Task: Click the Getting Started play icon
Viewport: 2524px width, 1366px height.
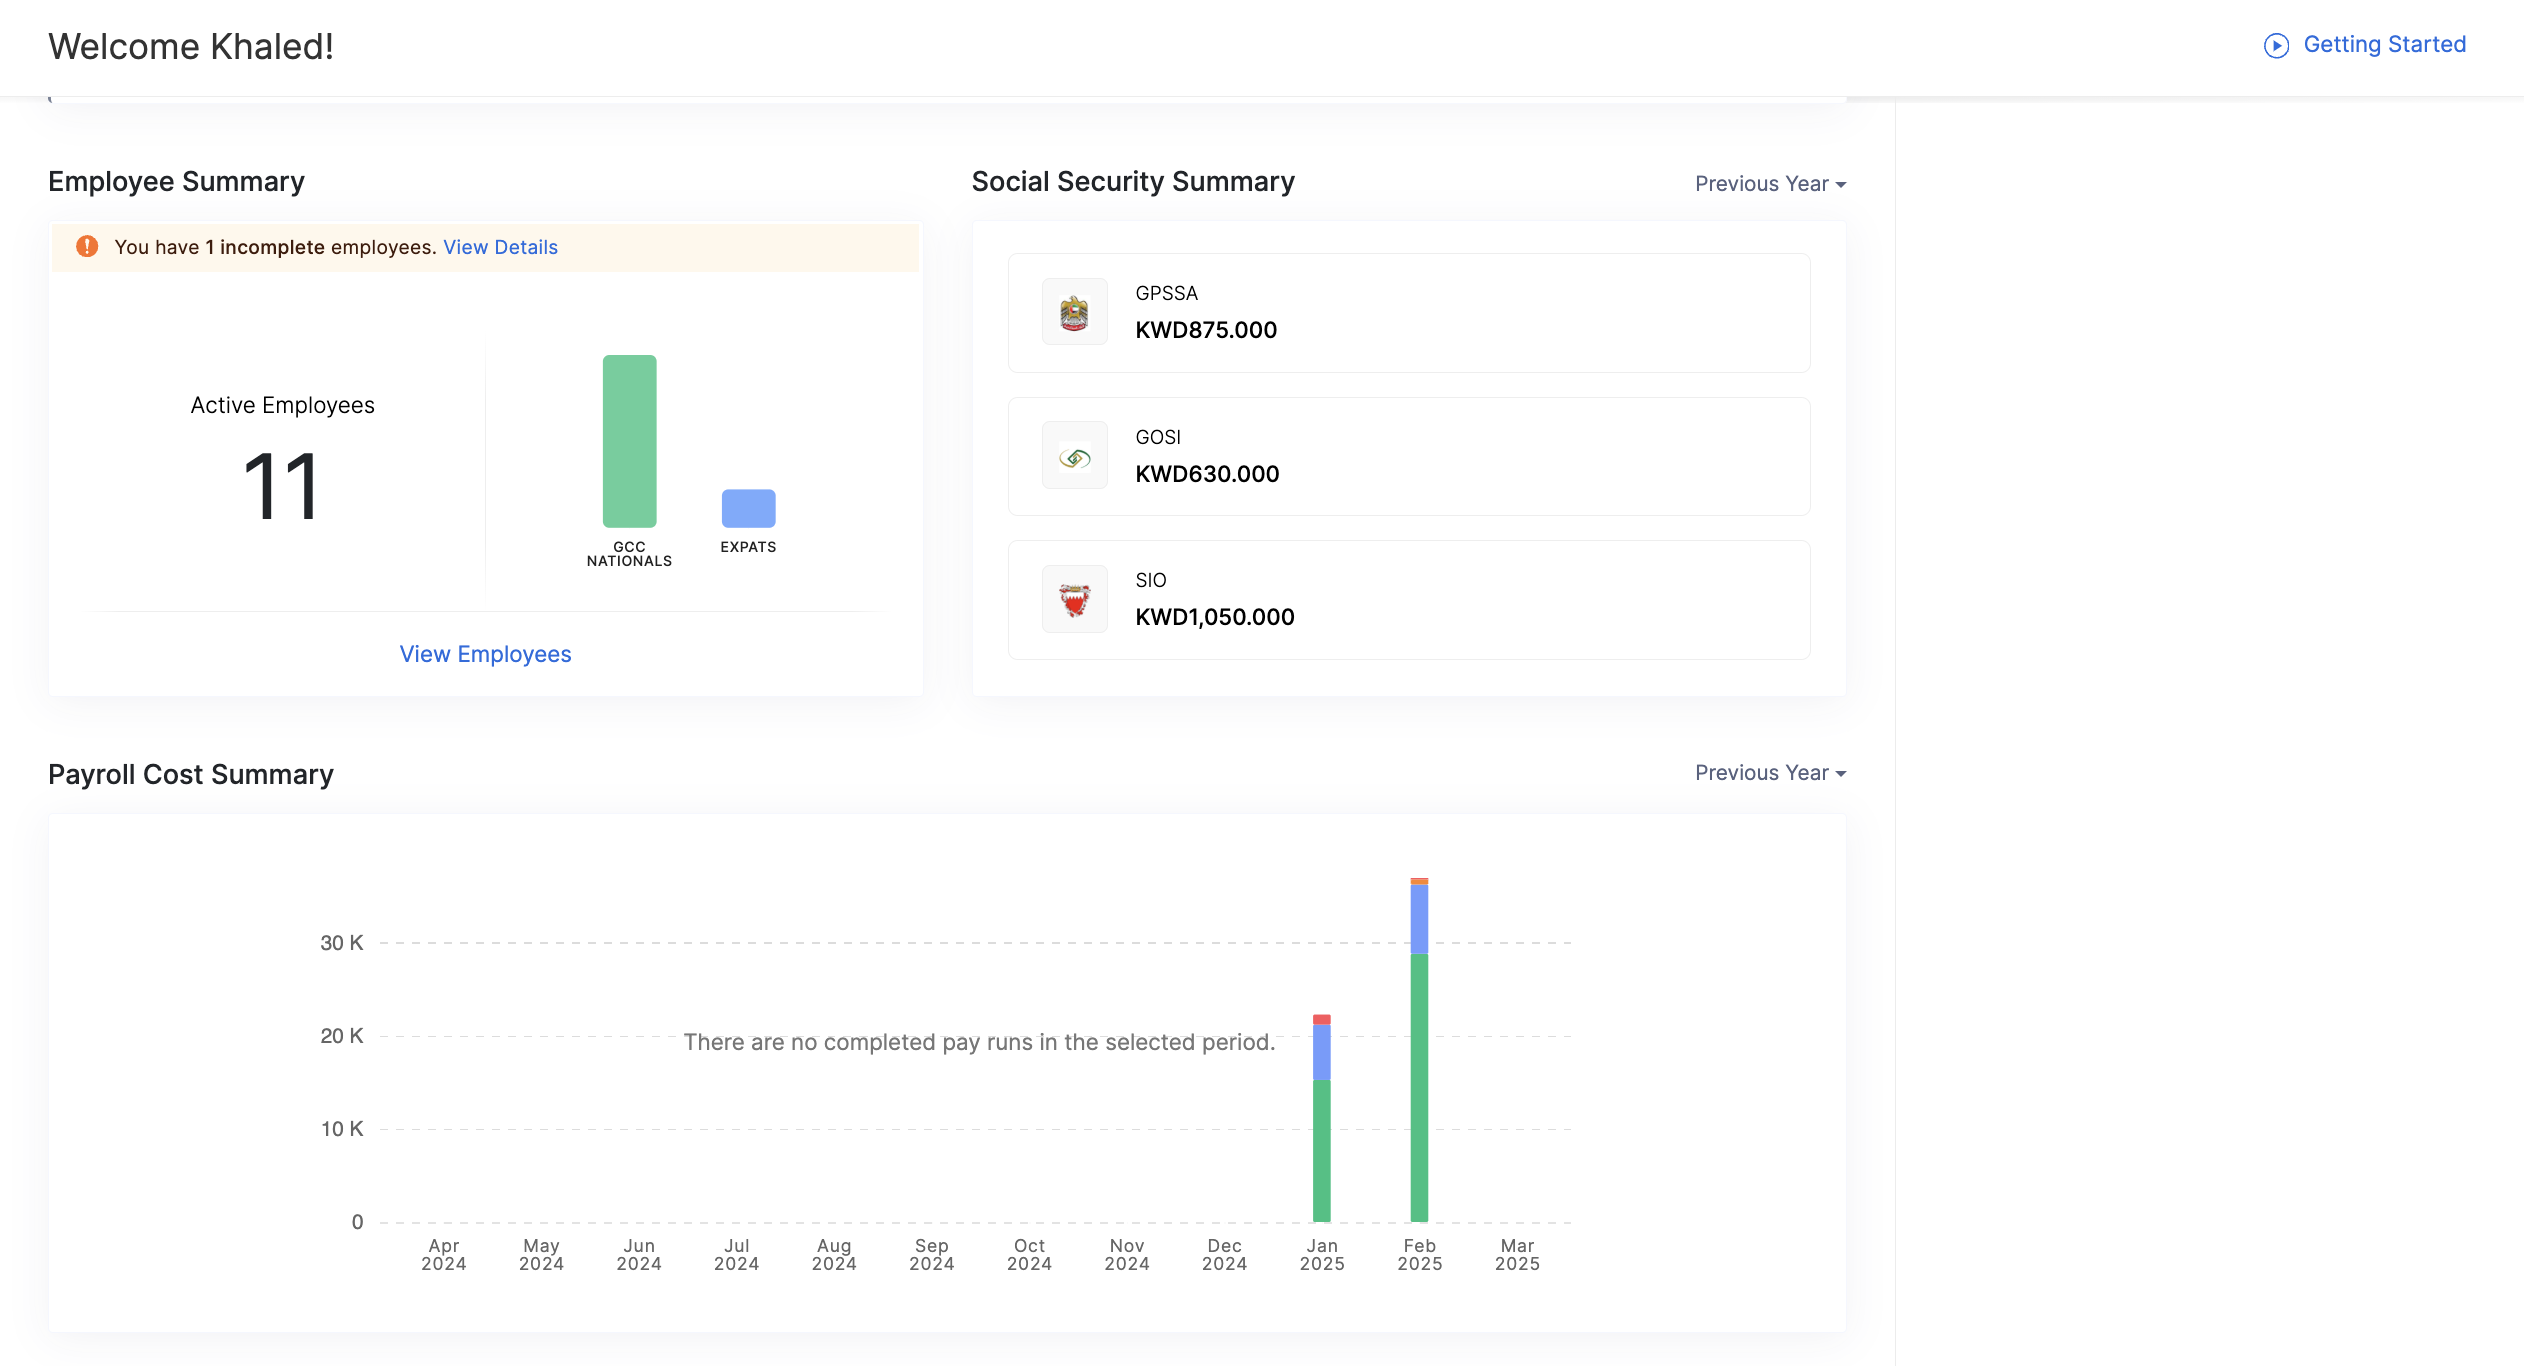Action: (x=2276, y=45)
